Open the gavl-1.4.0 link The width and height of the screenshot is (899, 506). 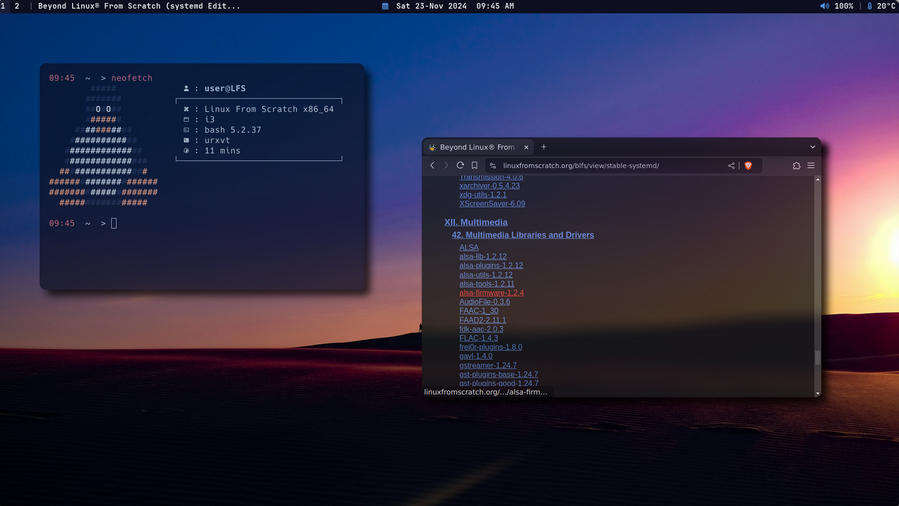click(475, 356)
